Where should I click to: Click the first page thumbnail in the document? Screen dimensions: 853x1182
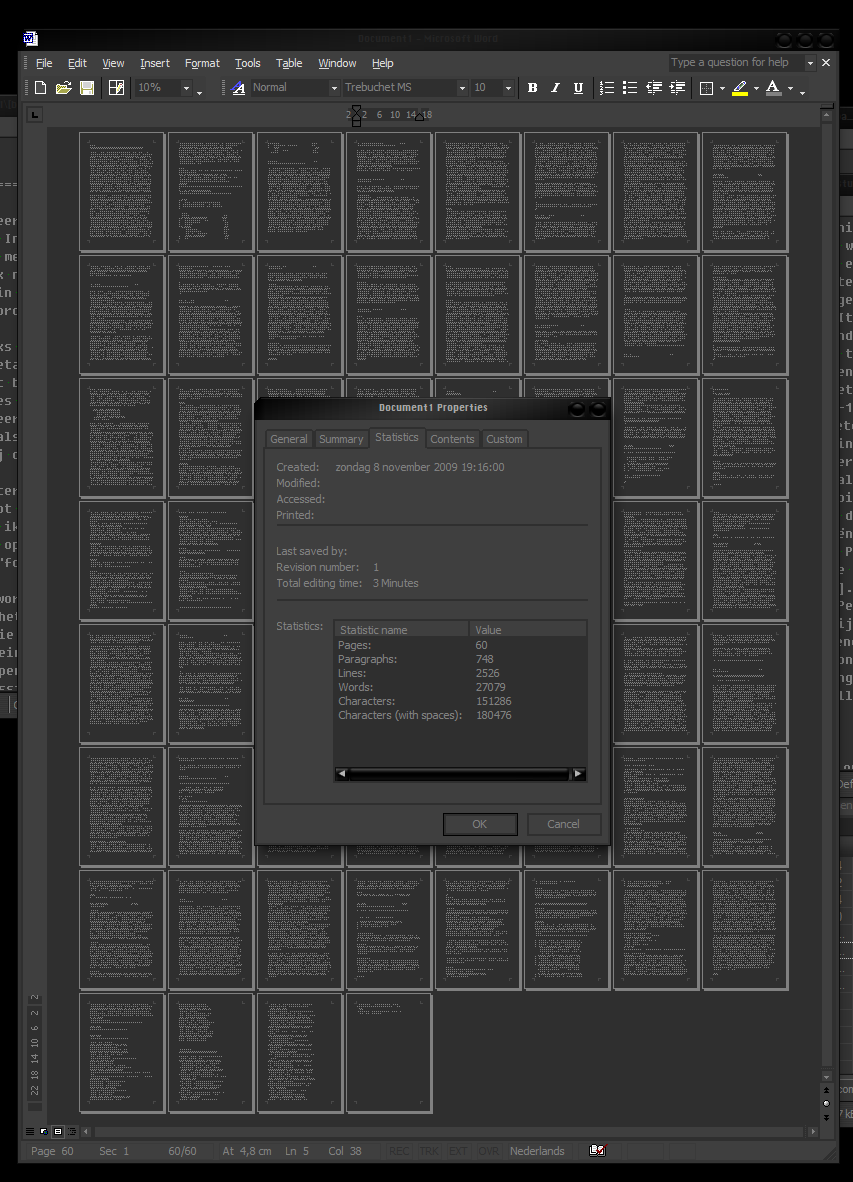click(x=122, y=191)
